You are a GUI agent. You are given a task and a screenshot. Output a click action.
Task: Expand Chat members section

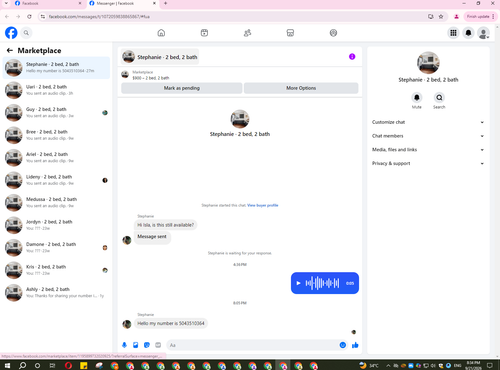pos(428,136)
